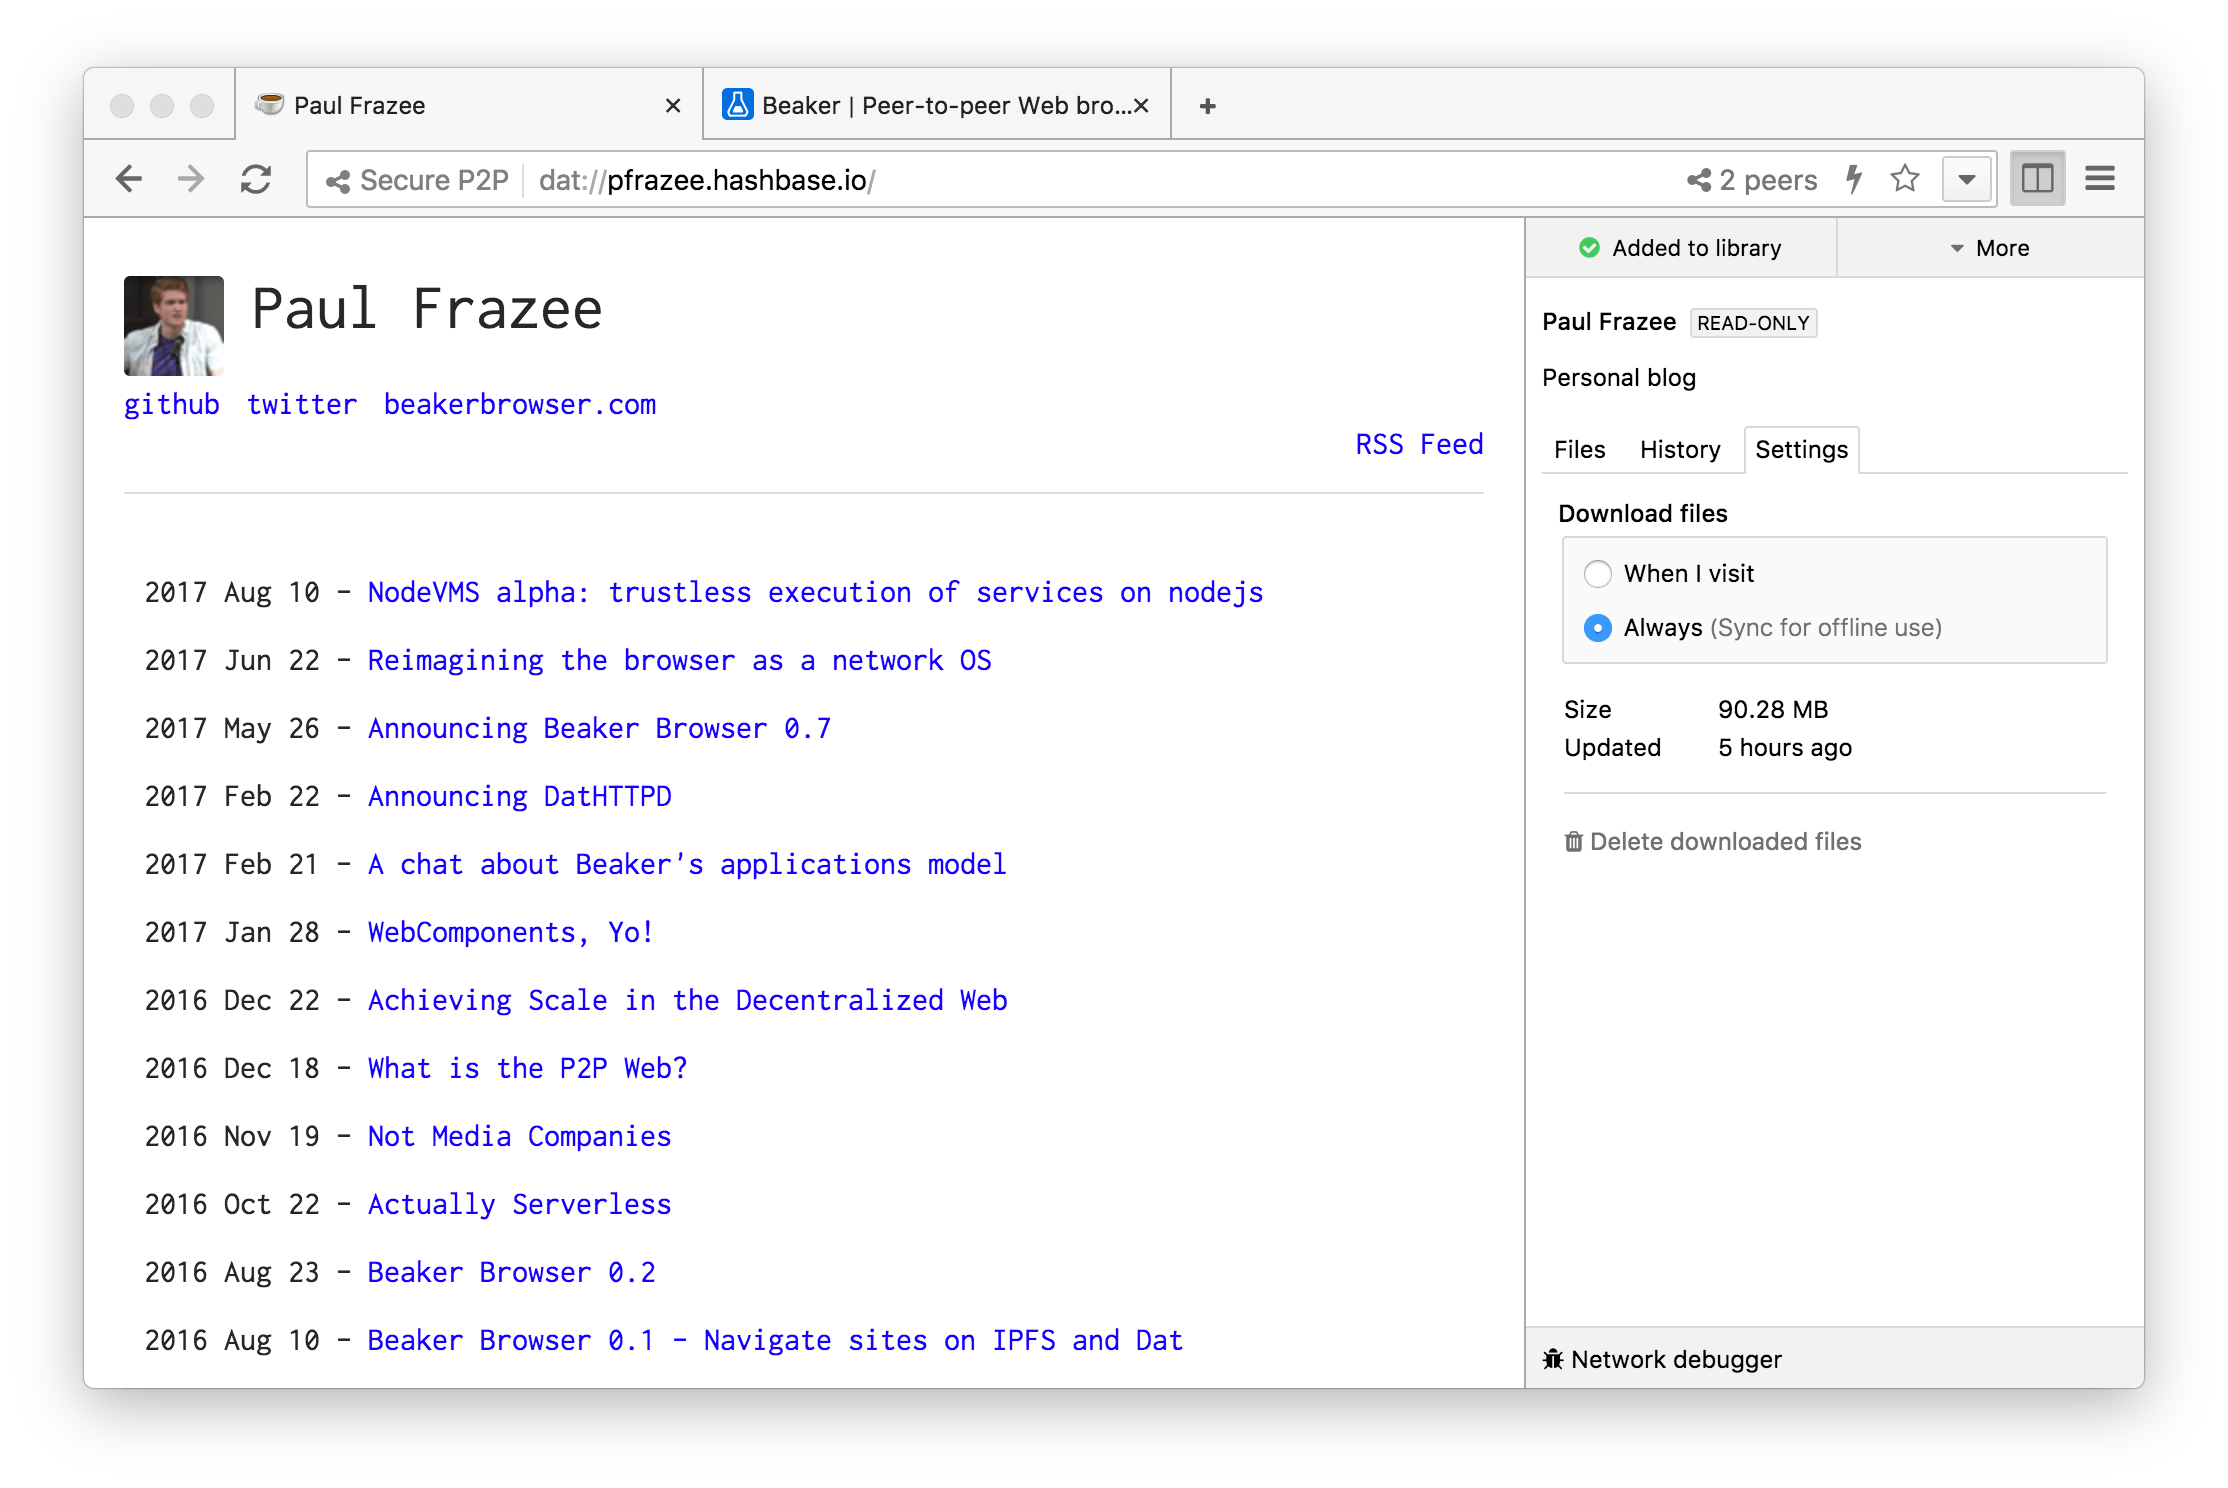2228x1488 pixels.
Task: Open the github link
Action: 172,404
